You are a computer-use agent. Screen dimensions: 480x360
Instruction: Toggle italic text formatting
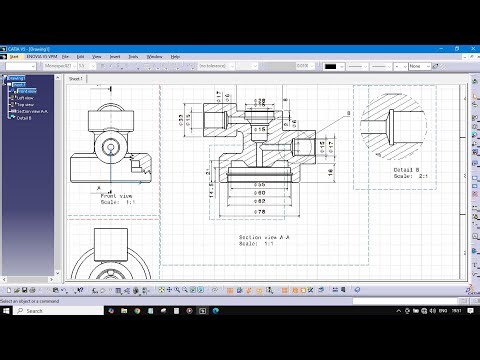[111, 66]
